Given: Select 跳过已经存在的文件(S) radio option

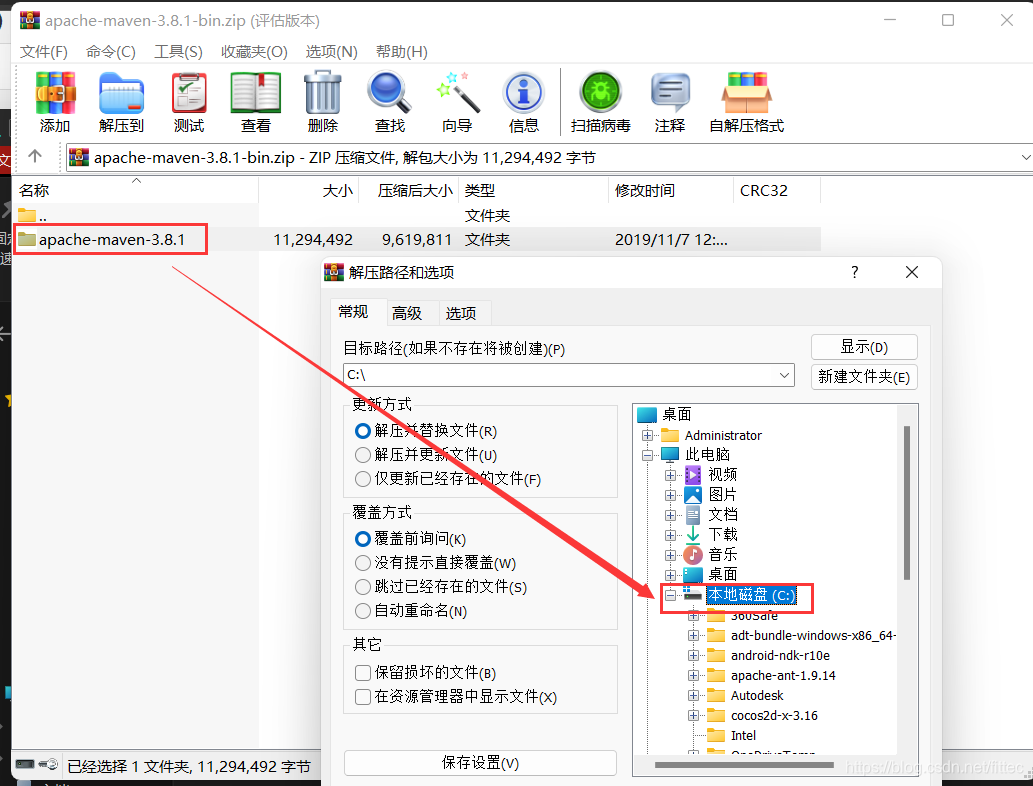Looking at the screenshot, I should pyautogui.click(x=362, y=586).
